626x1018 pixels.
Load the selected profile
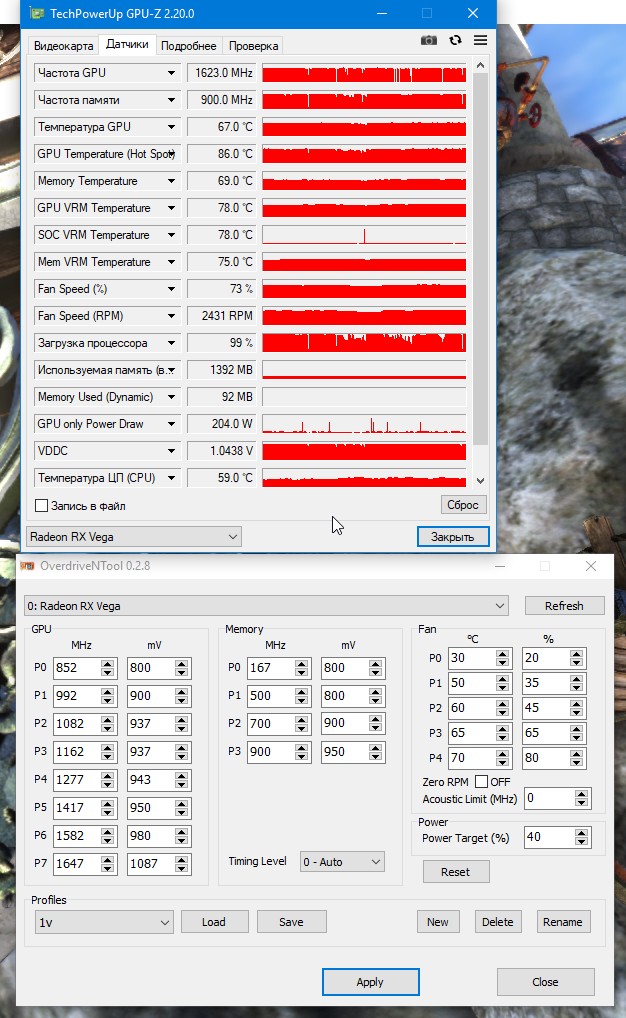(214, 922)
